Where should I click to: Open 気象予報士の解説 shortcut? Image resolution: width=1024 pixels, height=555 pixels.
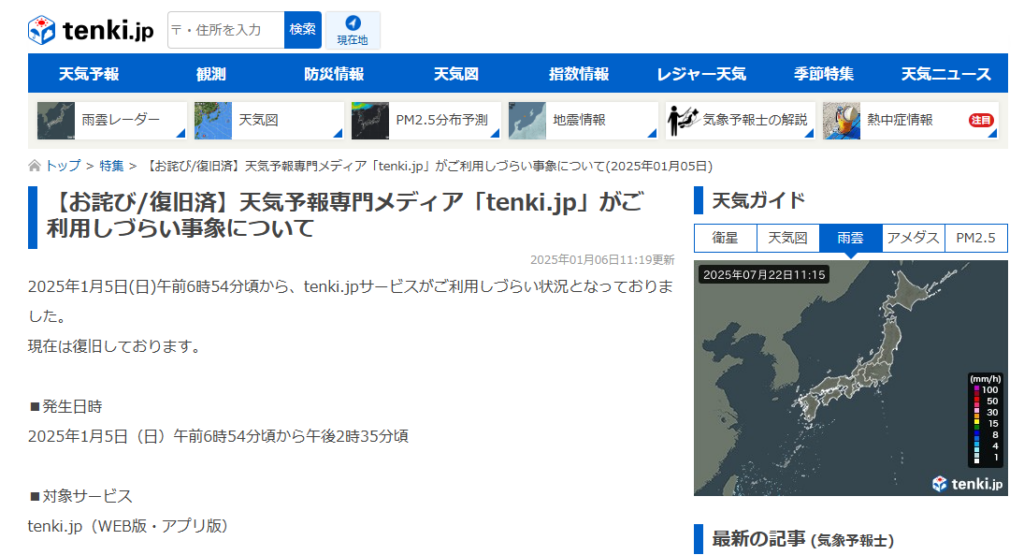740,120
